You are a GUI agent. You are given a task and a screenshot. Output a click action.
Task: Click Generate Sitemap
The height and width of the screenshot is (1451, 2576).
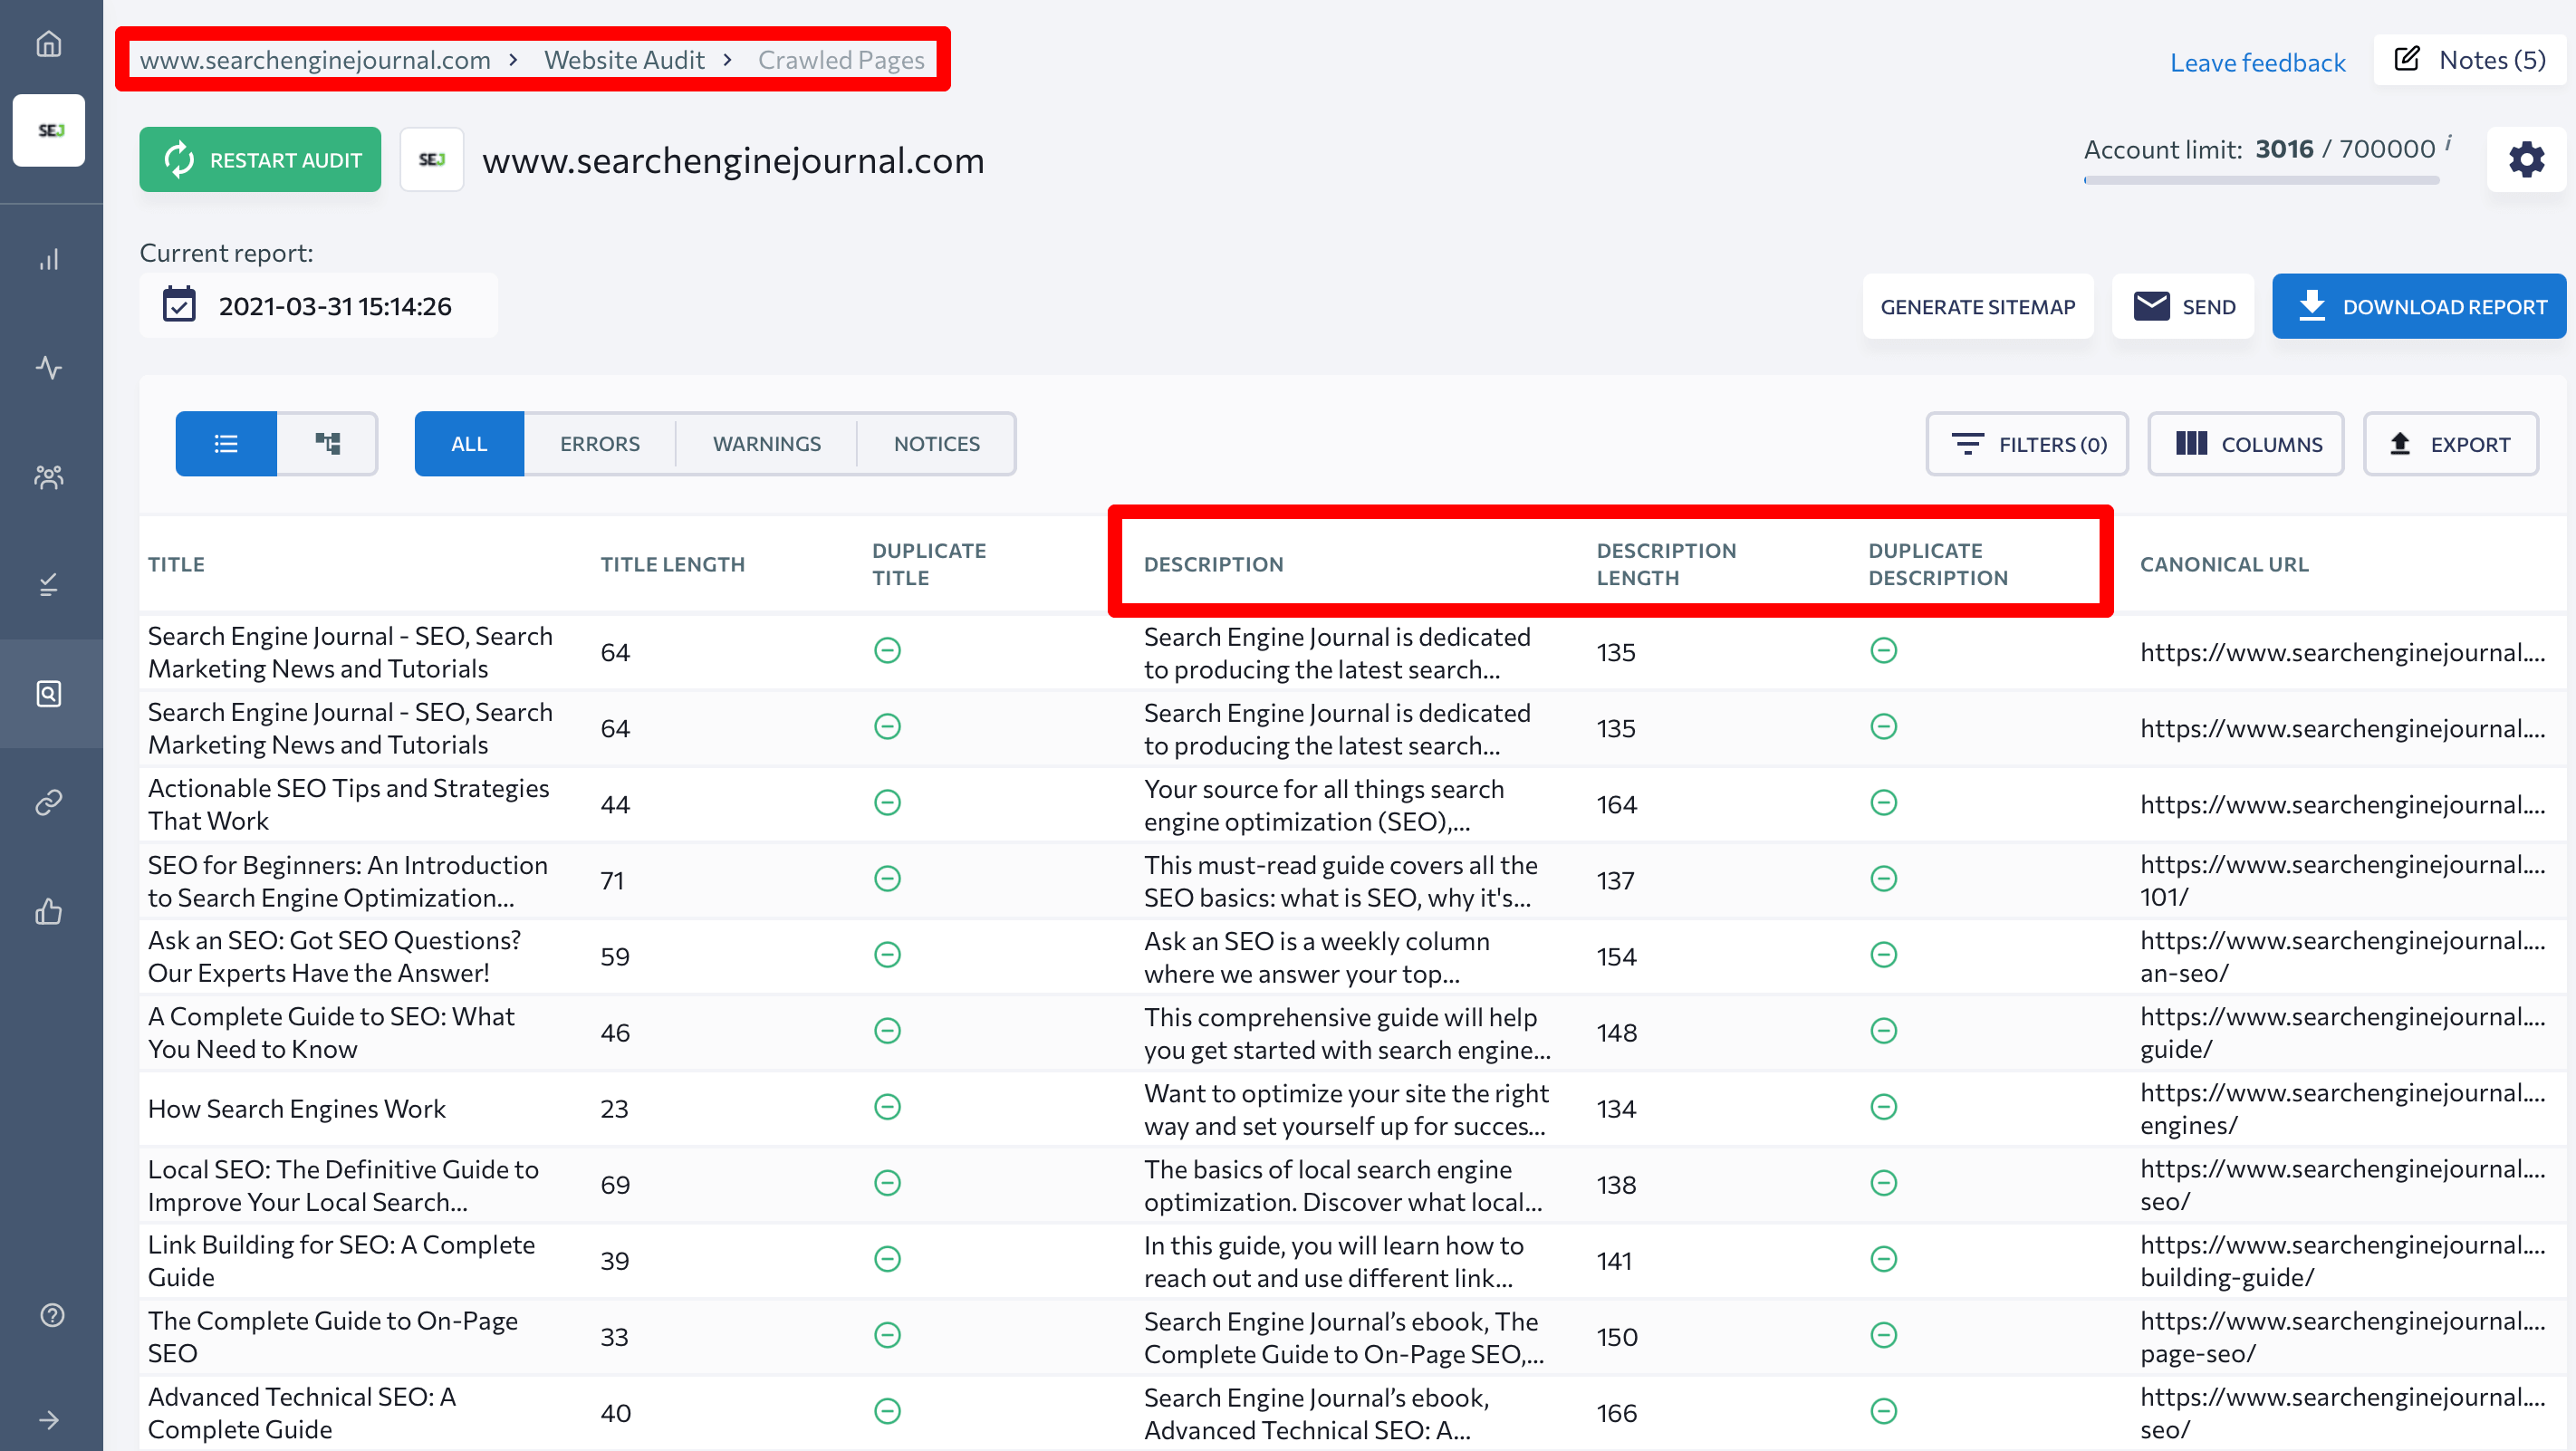[x=1977, y=306]
